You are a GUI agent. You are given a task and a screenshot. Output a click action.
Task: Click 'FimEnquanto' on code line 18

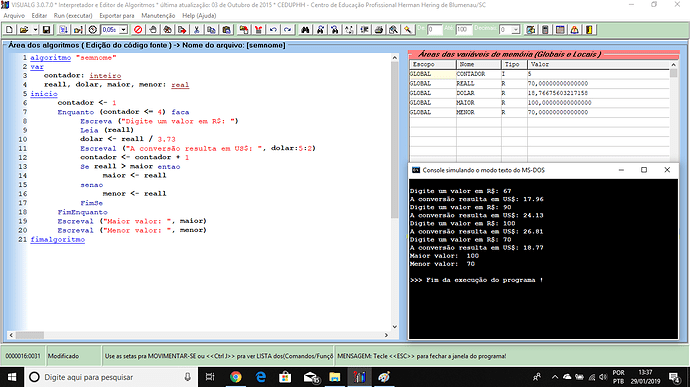point(82,212)
